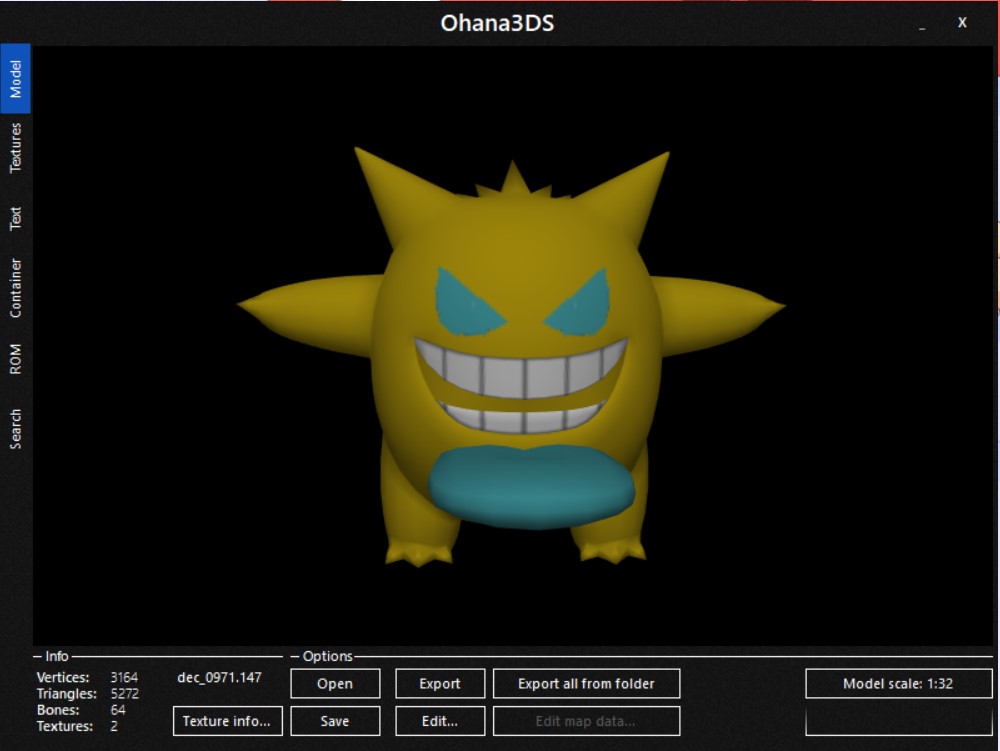
Task: Click the Texture info... button
Action: point(228,721)
